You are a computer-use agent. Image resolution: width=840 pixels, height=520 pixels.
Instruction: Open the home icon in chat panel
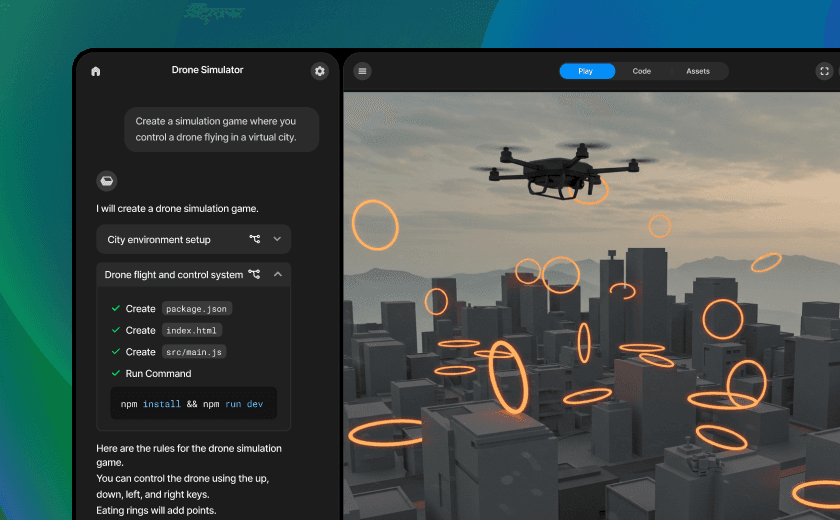(96, 71)
